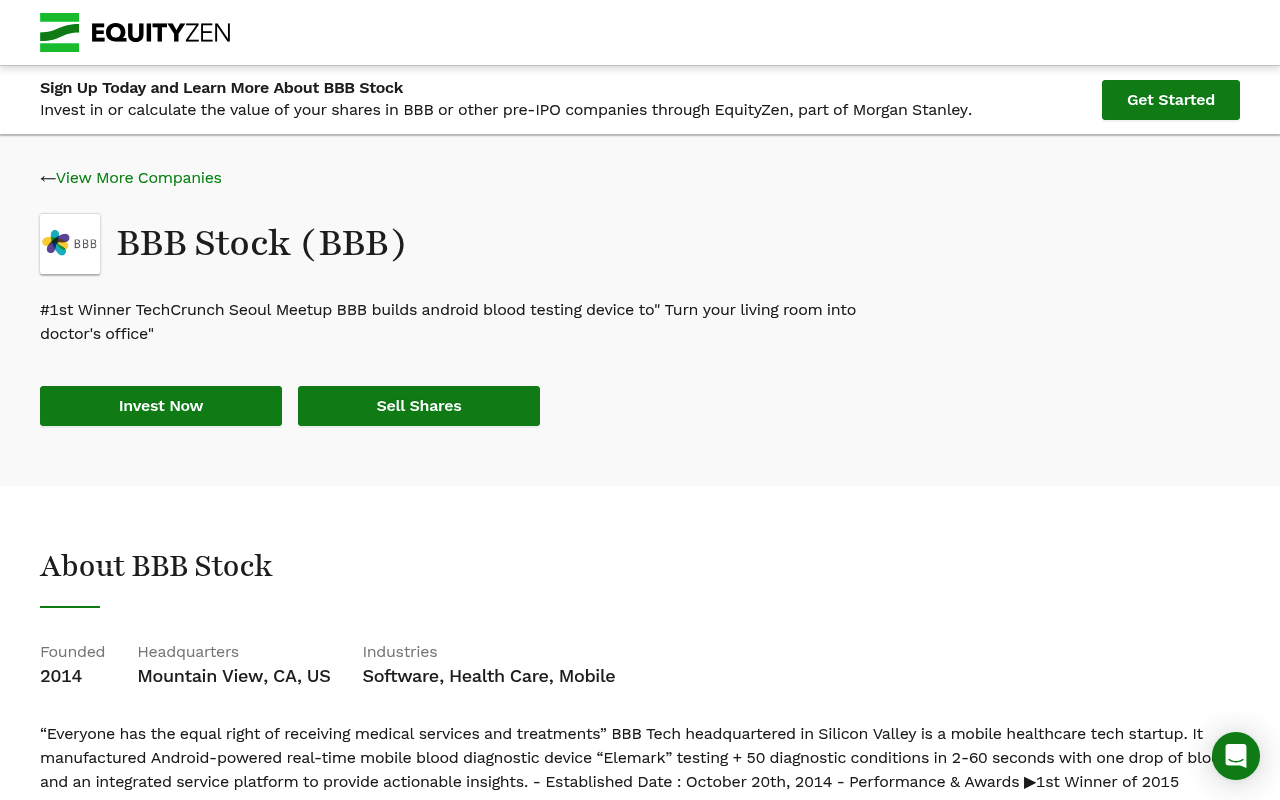1280x800 pixels.
Task: Select the BBB Stock (BBB) page title
Action: (x=262, y=243)
